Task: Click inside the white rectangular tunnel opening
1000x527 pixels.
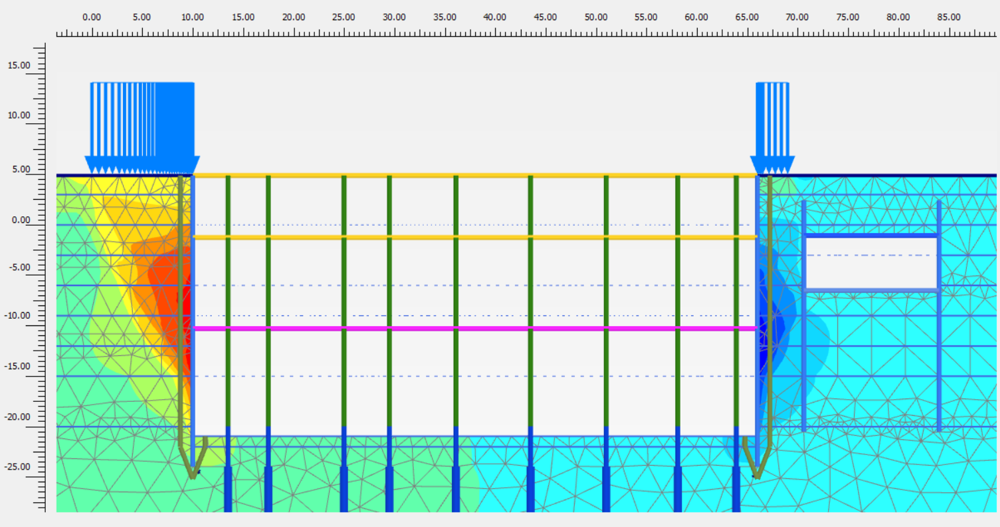Action: [870, 263]
